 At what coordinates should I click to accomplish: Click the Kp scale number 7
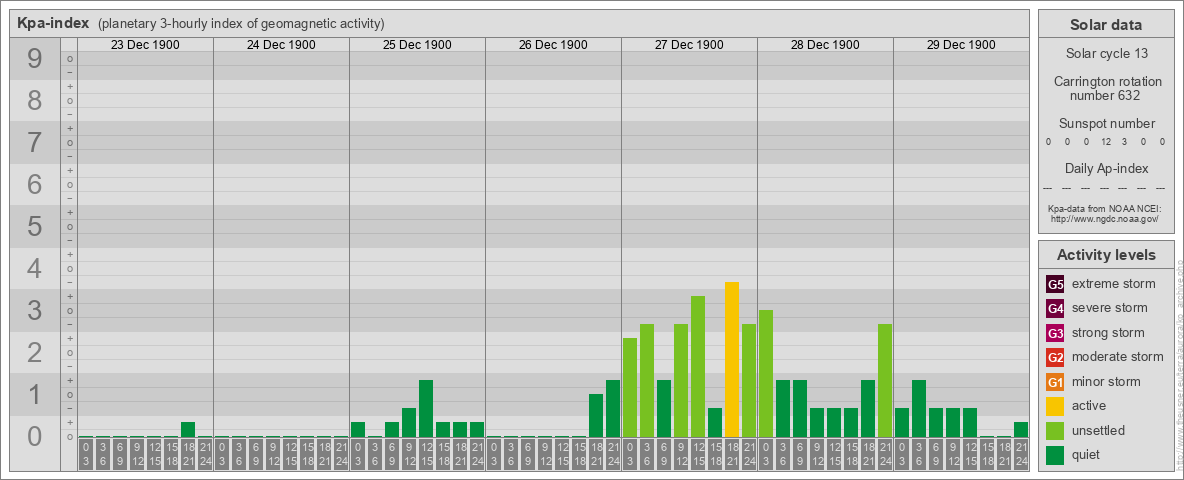34,143
